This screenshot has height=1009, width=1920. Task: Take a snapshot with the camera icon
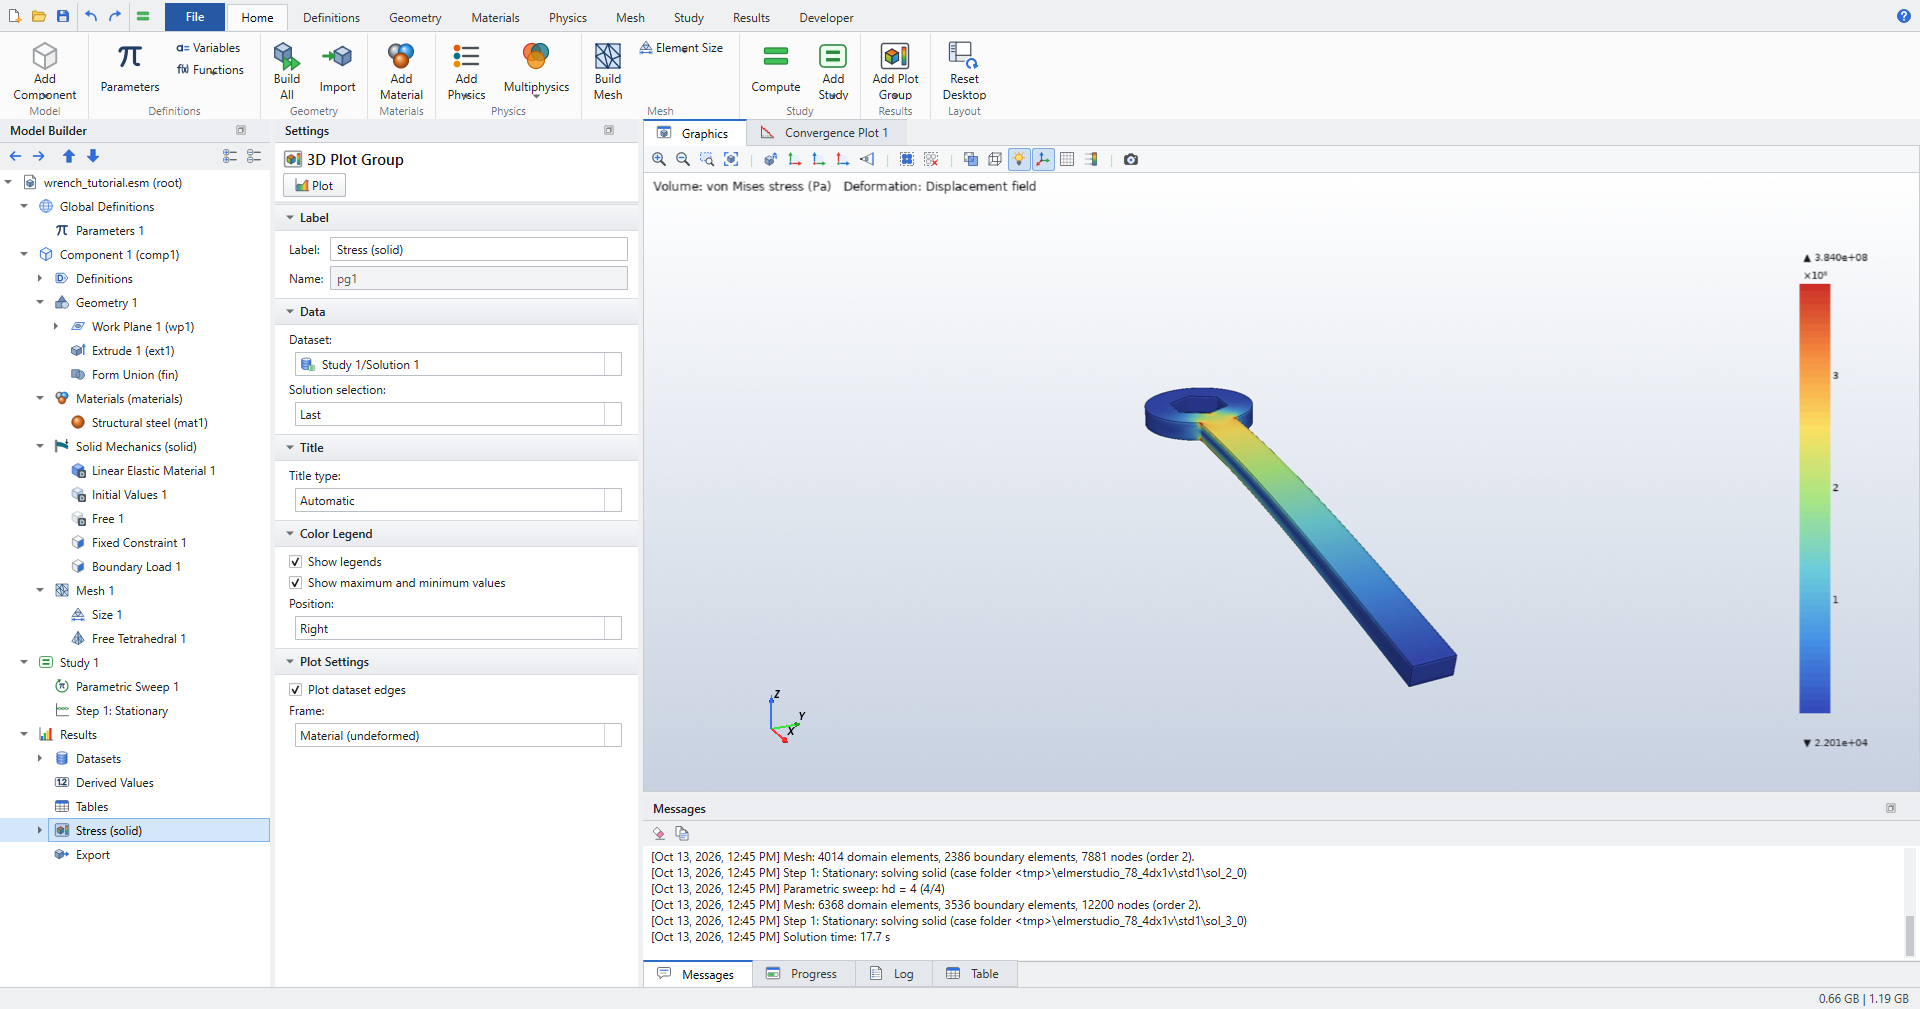[x=1131, y=159]
